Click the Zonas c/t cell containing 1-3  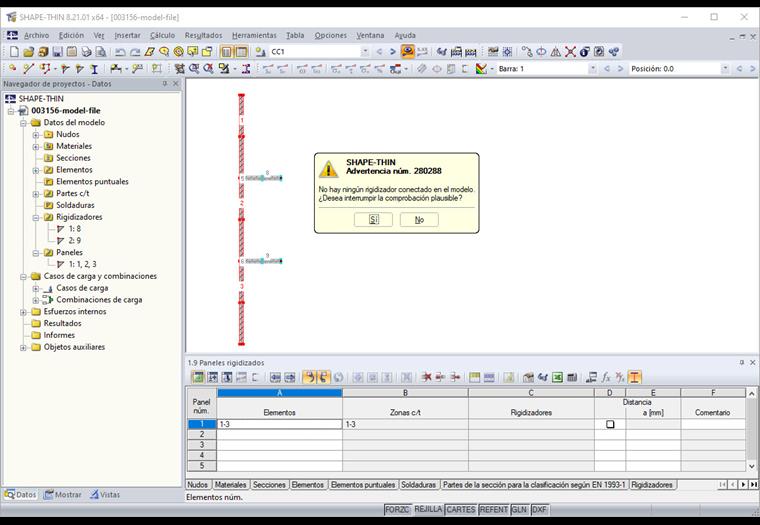click(x=405, y=424)
